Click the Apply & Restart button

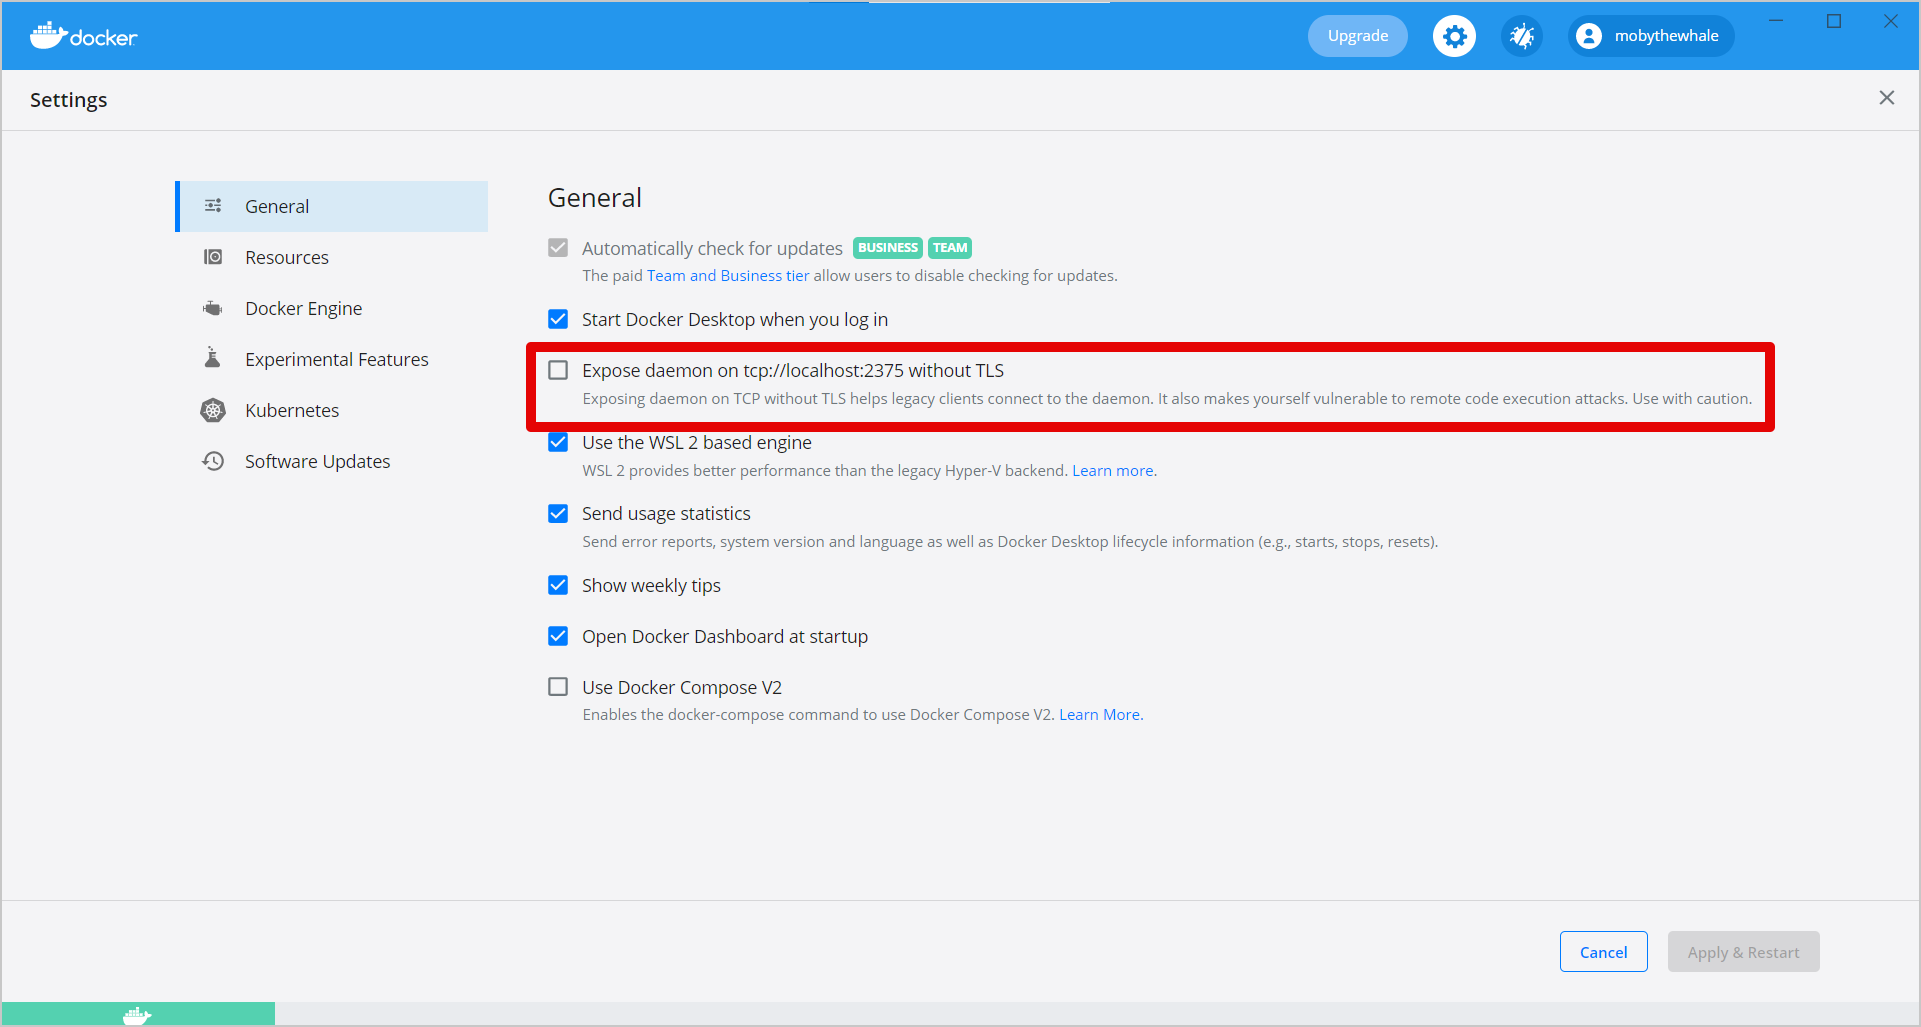[1743, 951]
